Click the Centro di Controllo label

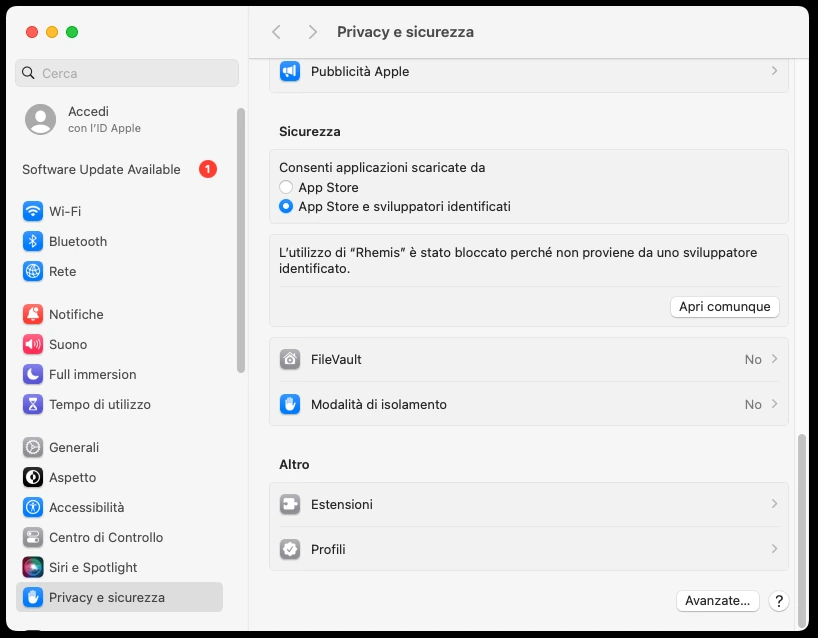[106, 537]
